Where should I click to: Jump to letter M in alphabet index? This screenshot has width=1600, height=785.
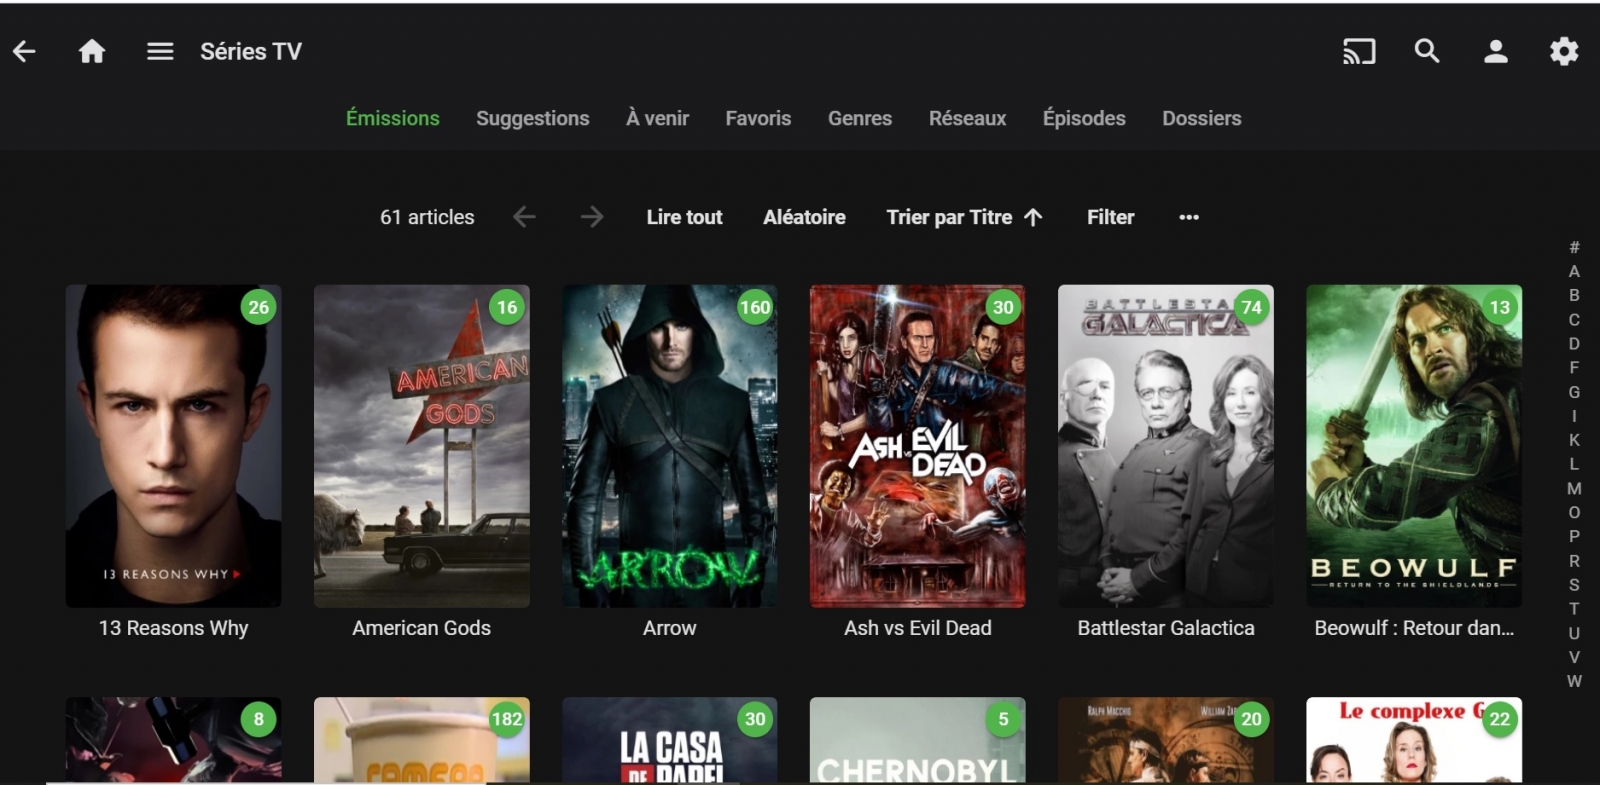pos(1574,488)
